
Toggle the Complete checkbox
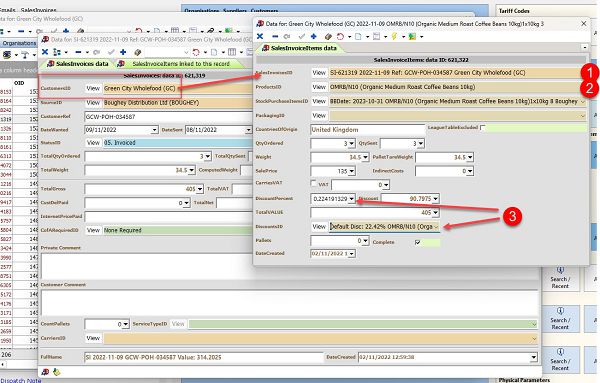(x=418, y=242)
